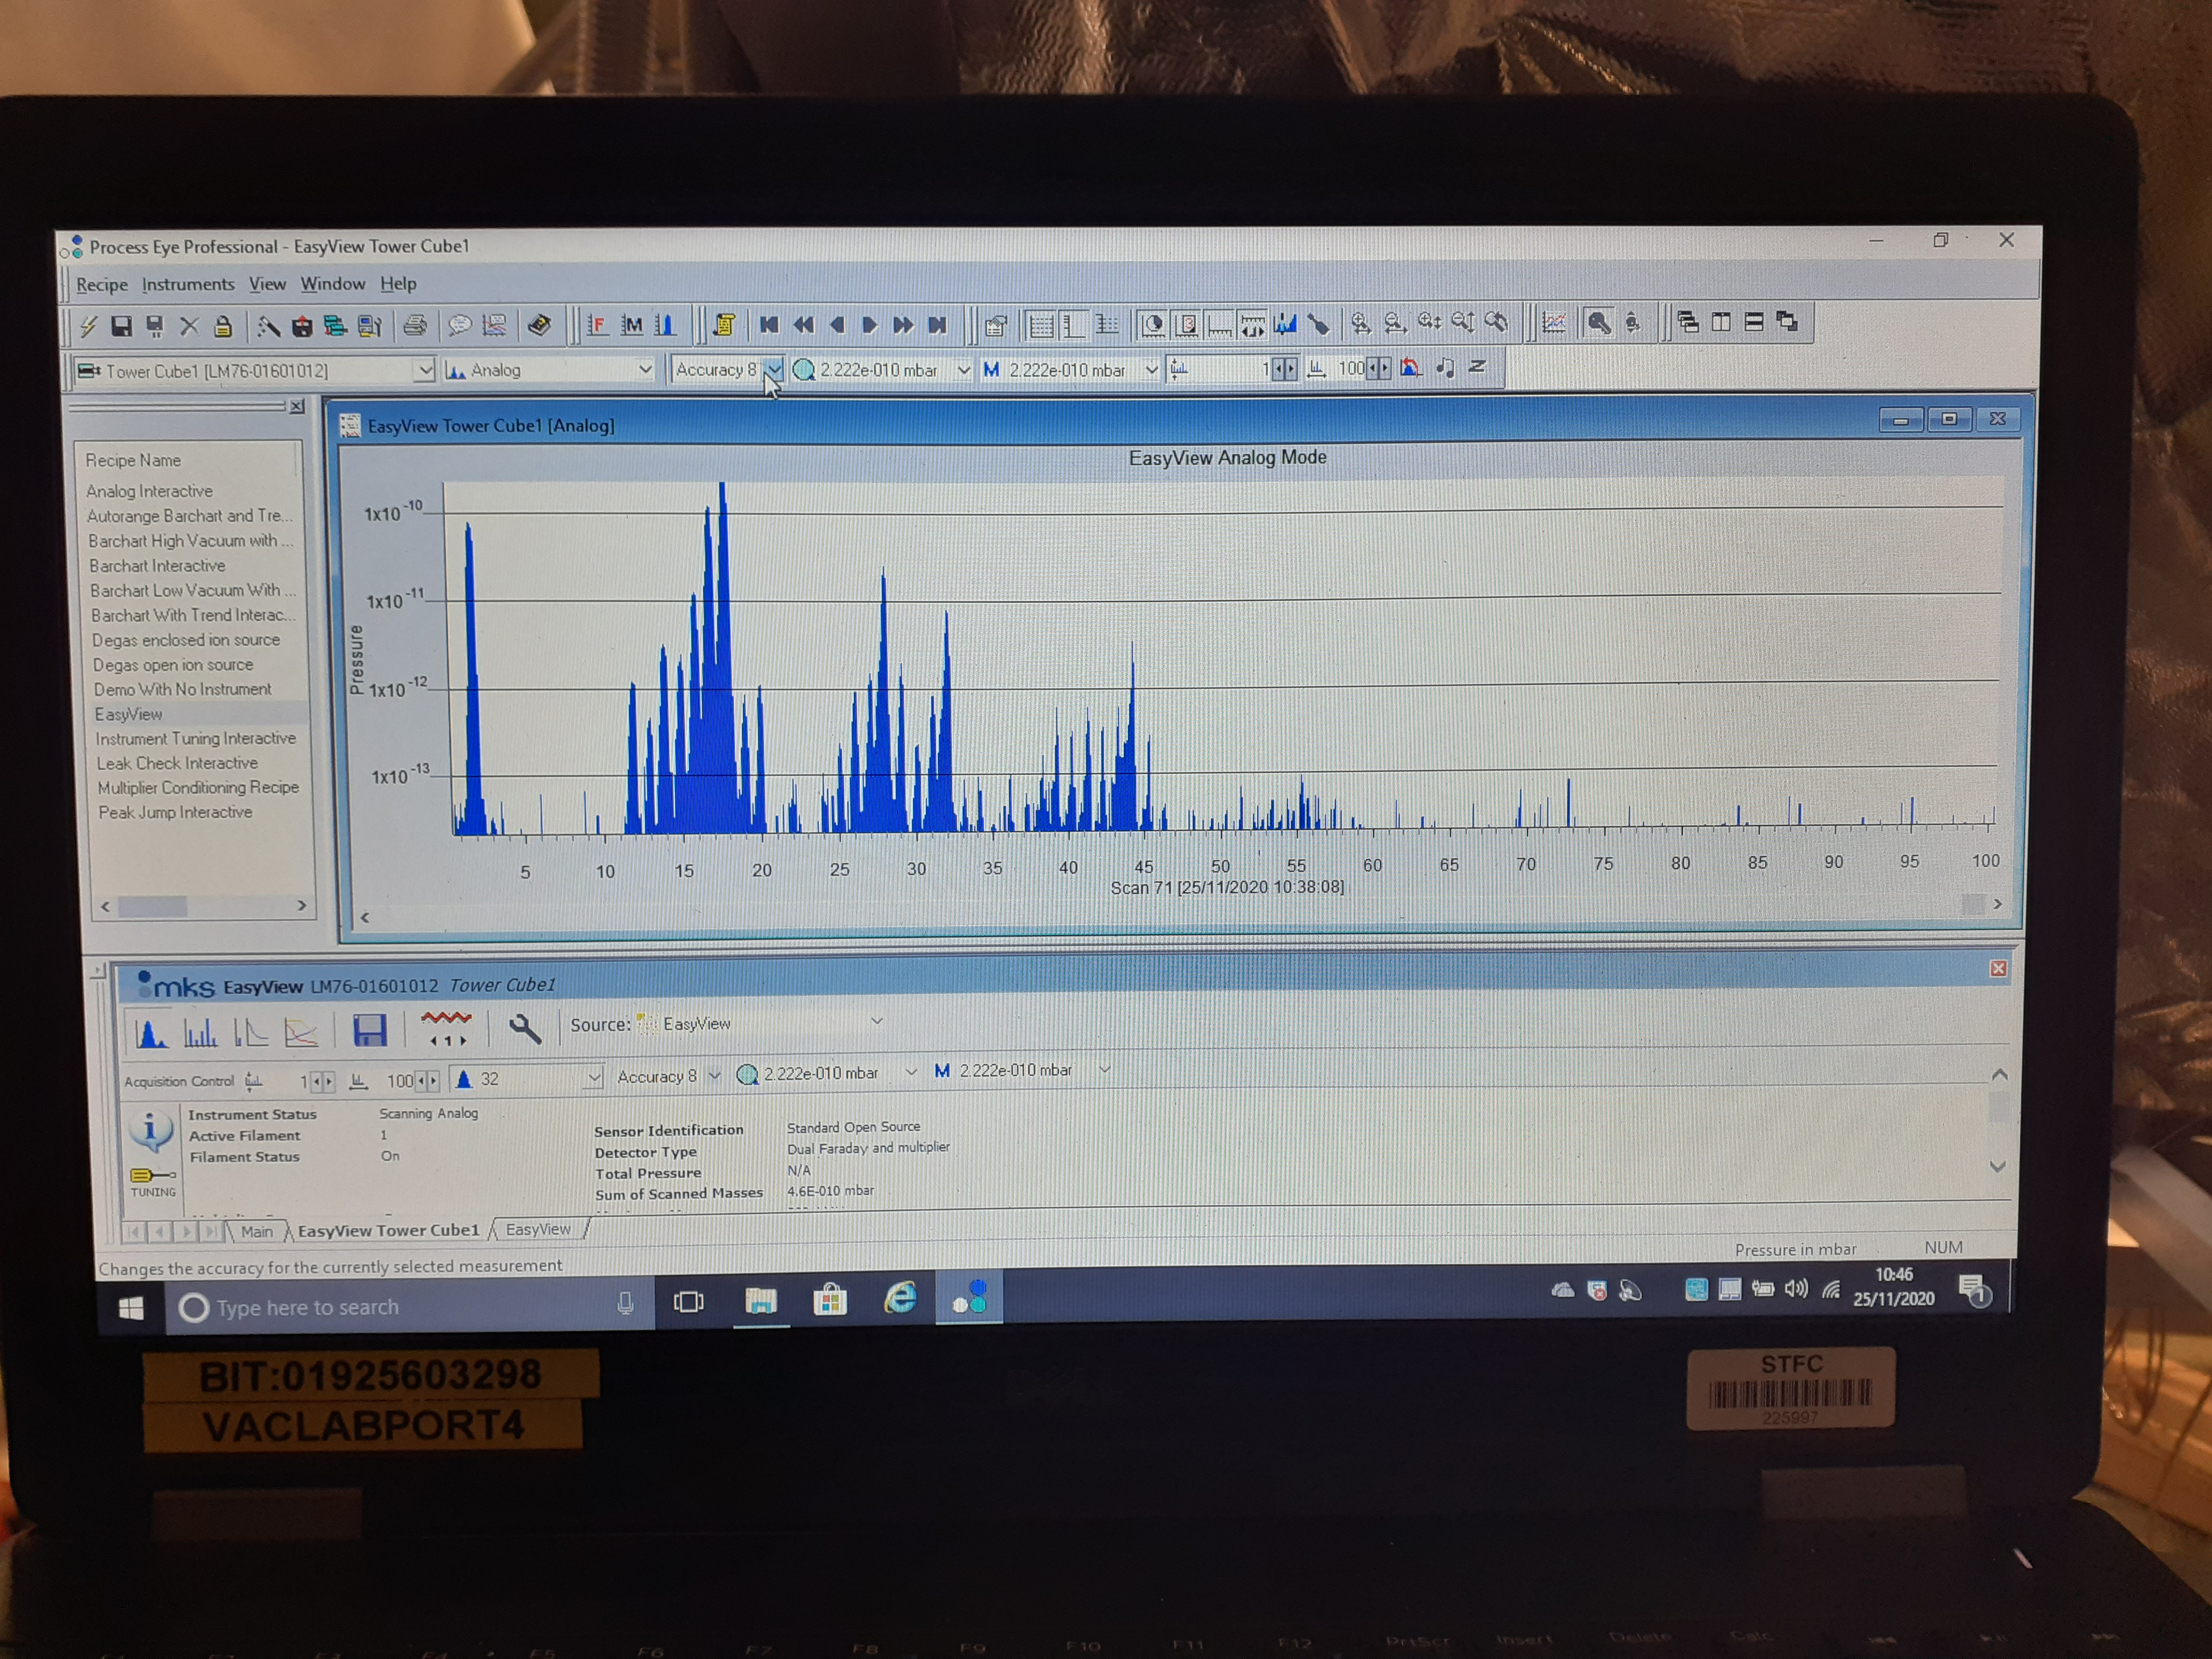Click the lightning bolt connect icon

88,326
